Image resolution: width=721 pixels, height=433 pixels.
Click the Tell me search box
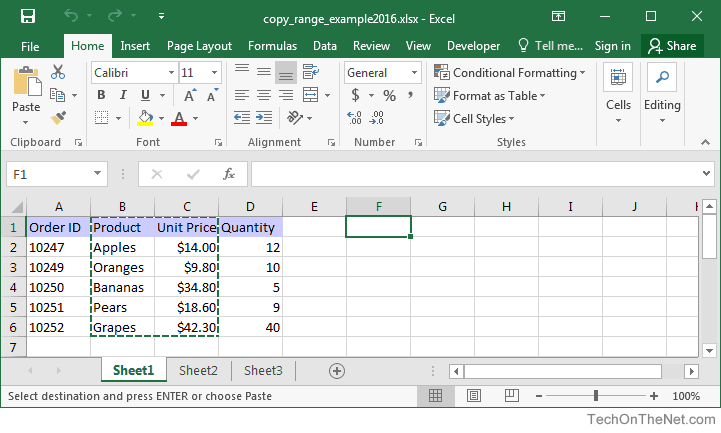pyautogui.click(x=550, y=46)
